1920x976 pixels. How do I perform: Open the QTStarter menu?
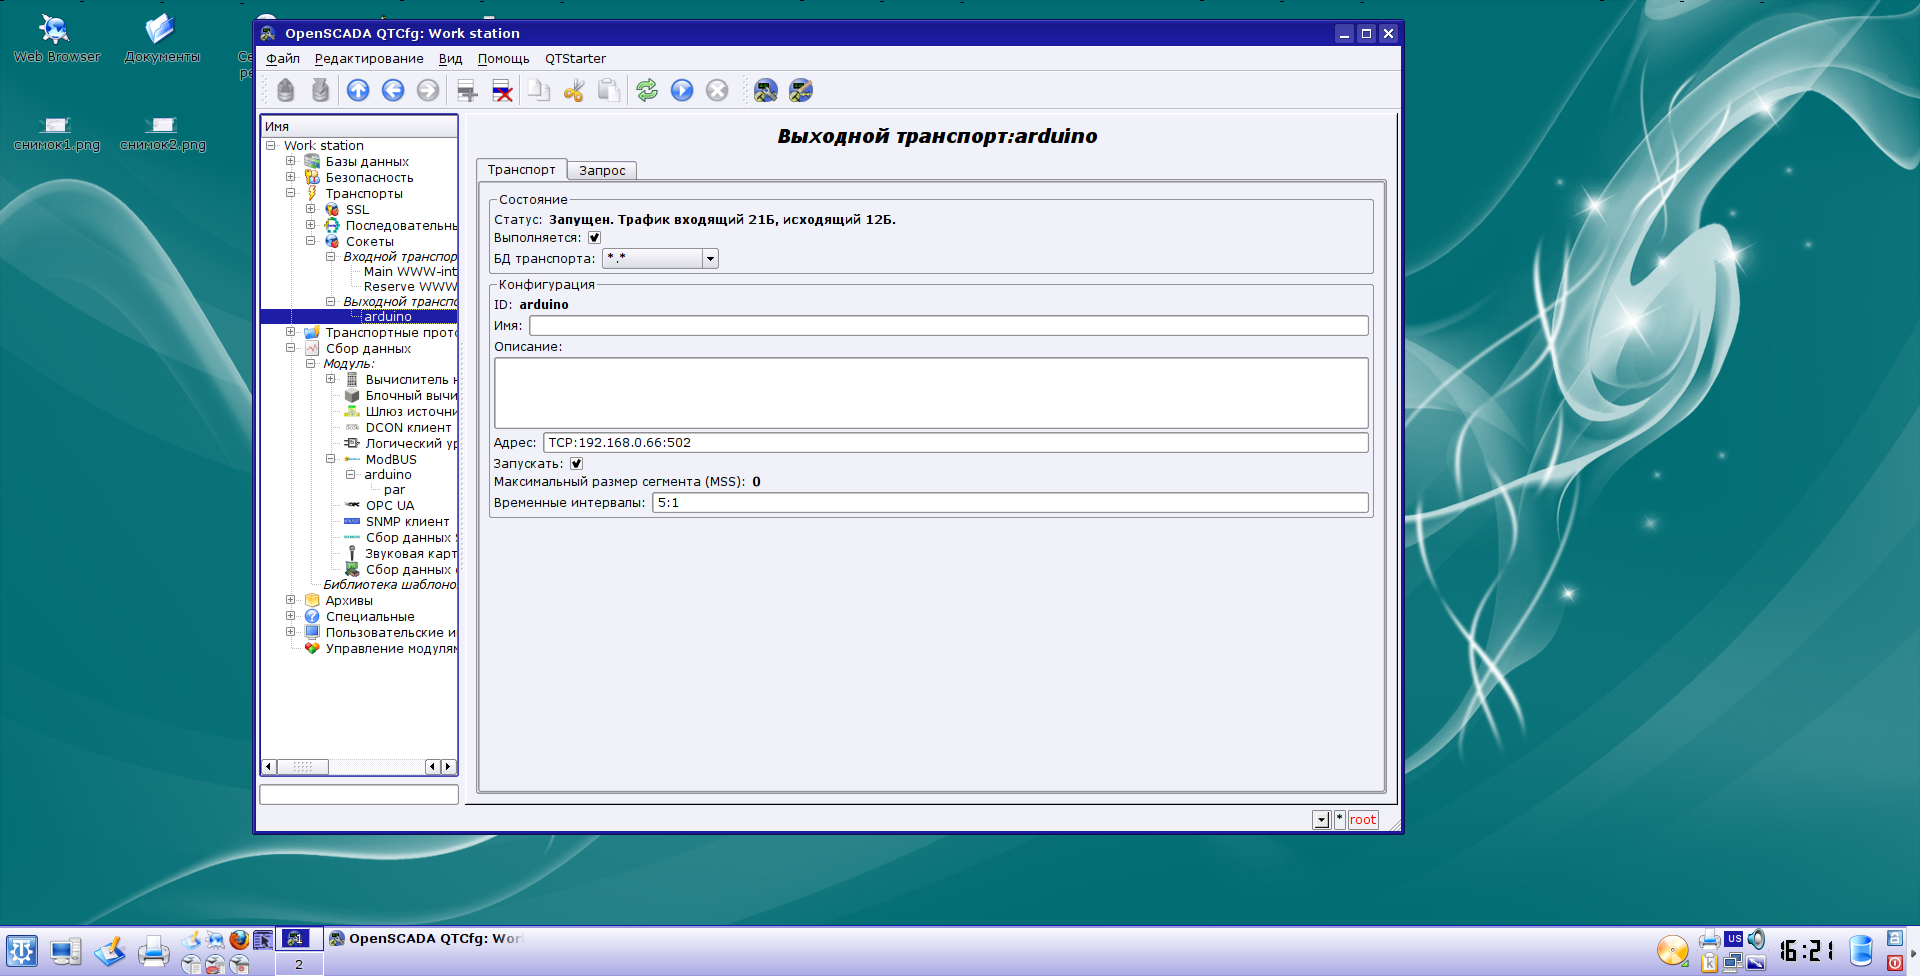click(x=575, y=59)
